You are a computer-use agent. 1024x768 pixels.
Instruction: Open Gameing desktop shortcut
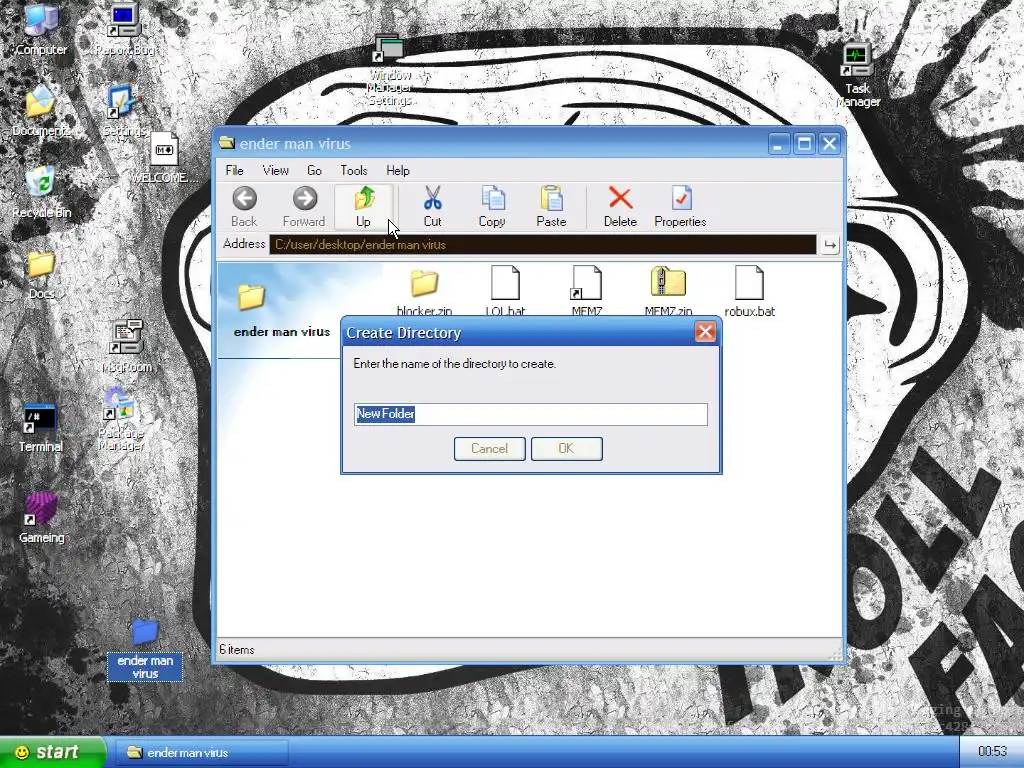[41, 519]
